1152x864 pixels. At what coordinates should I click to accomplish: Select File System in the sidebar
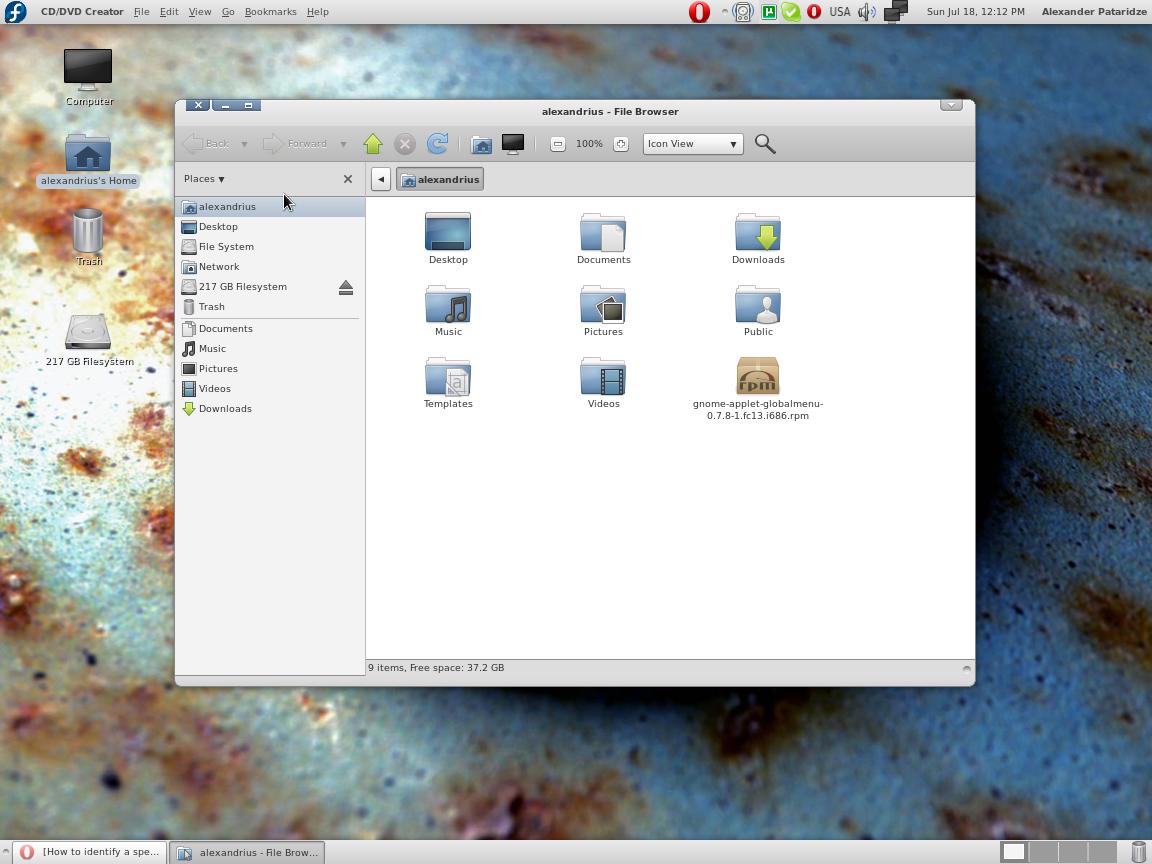point(226,247)
